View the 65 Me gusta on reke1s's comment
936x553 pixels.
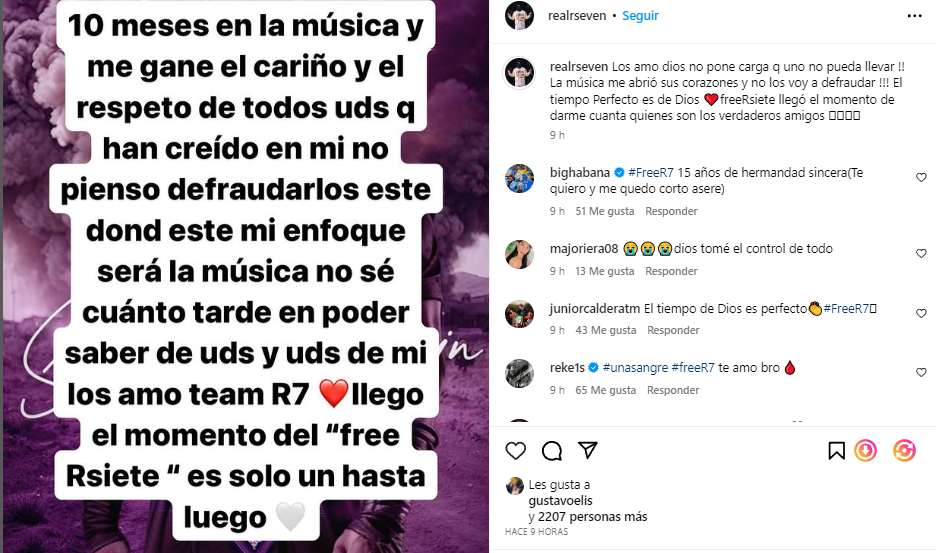[605, 390]
